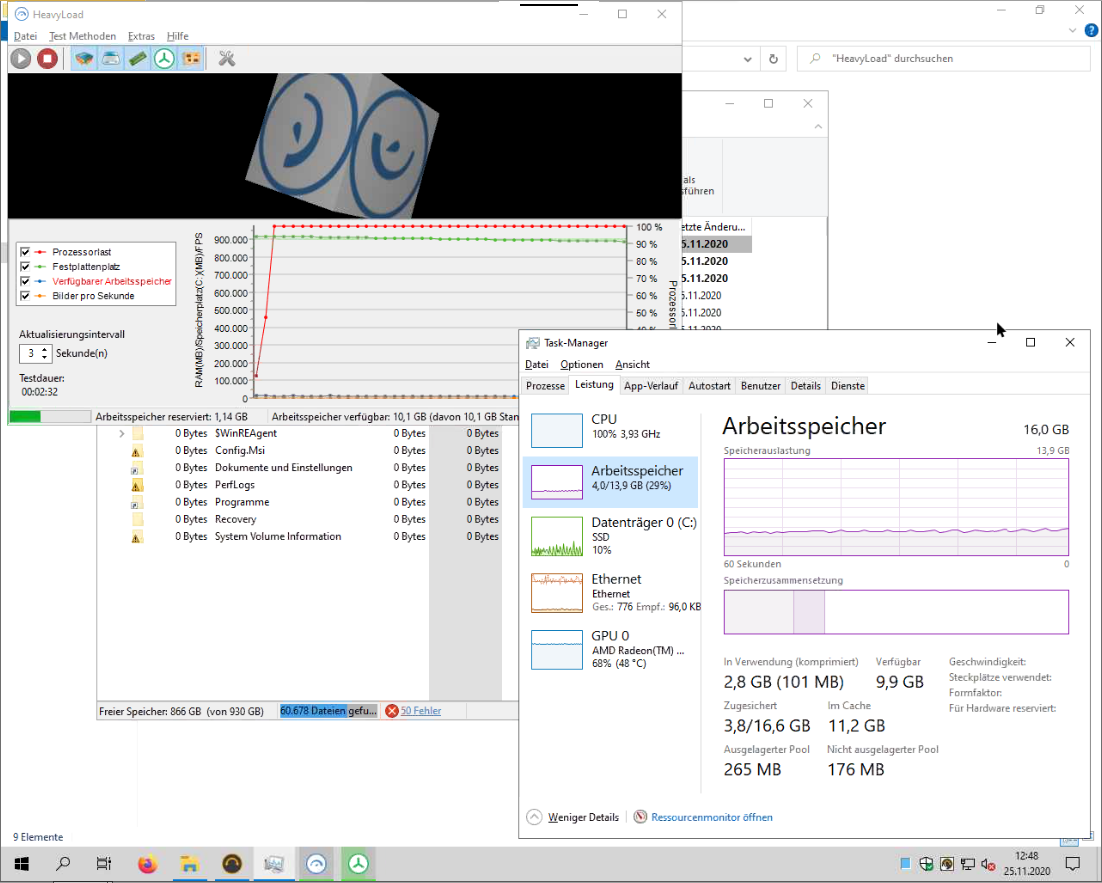Open the Ressourcenmonitor öffnen link
1102x883 pixels.
click(711, 817)
